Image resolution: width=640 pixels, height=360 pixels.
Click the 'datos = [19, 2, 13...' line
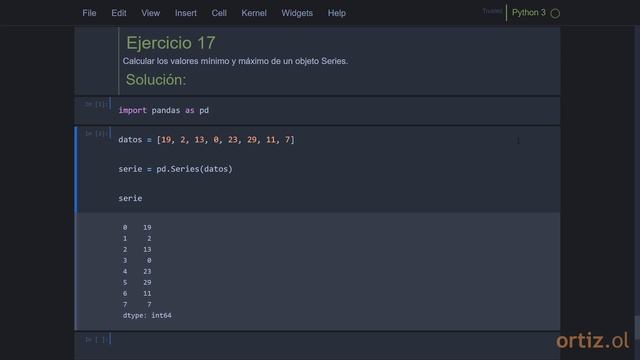[206, 140]
